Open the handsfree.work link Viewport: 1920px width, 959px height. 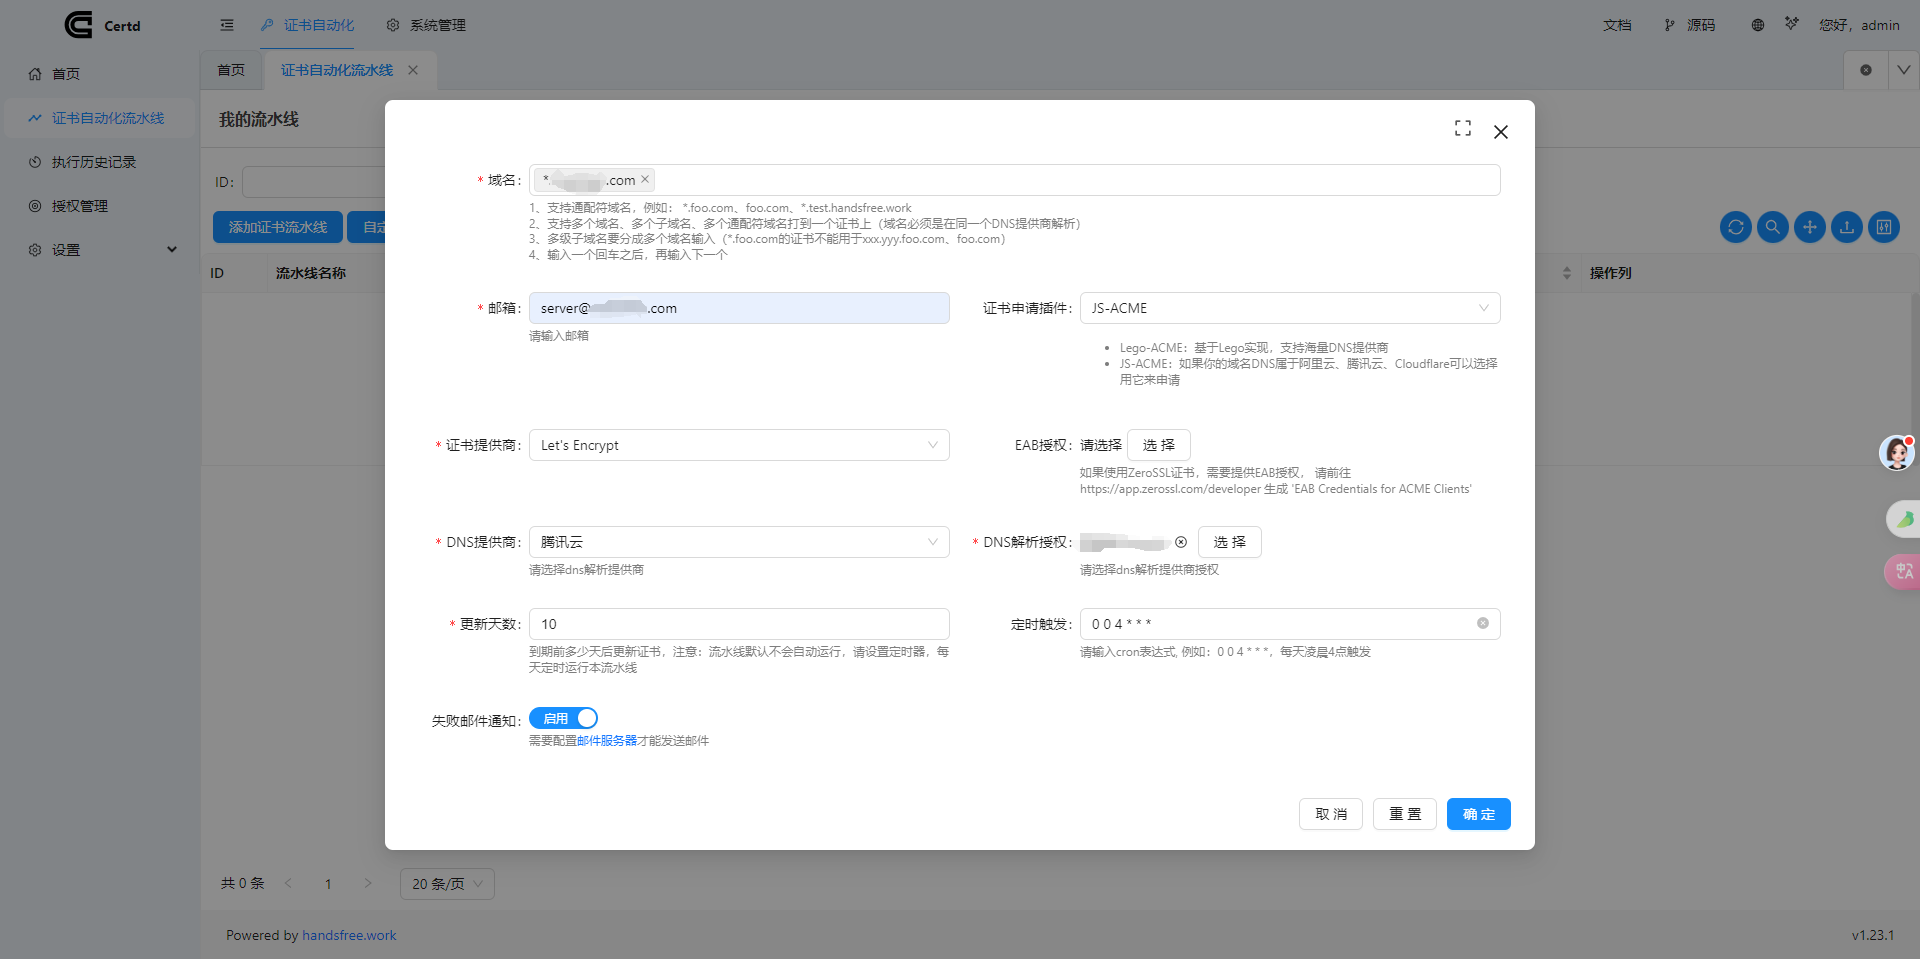click(x=349, y=936)
